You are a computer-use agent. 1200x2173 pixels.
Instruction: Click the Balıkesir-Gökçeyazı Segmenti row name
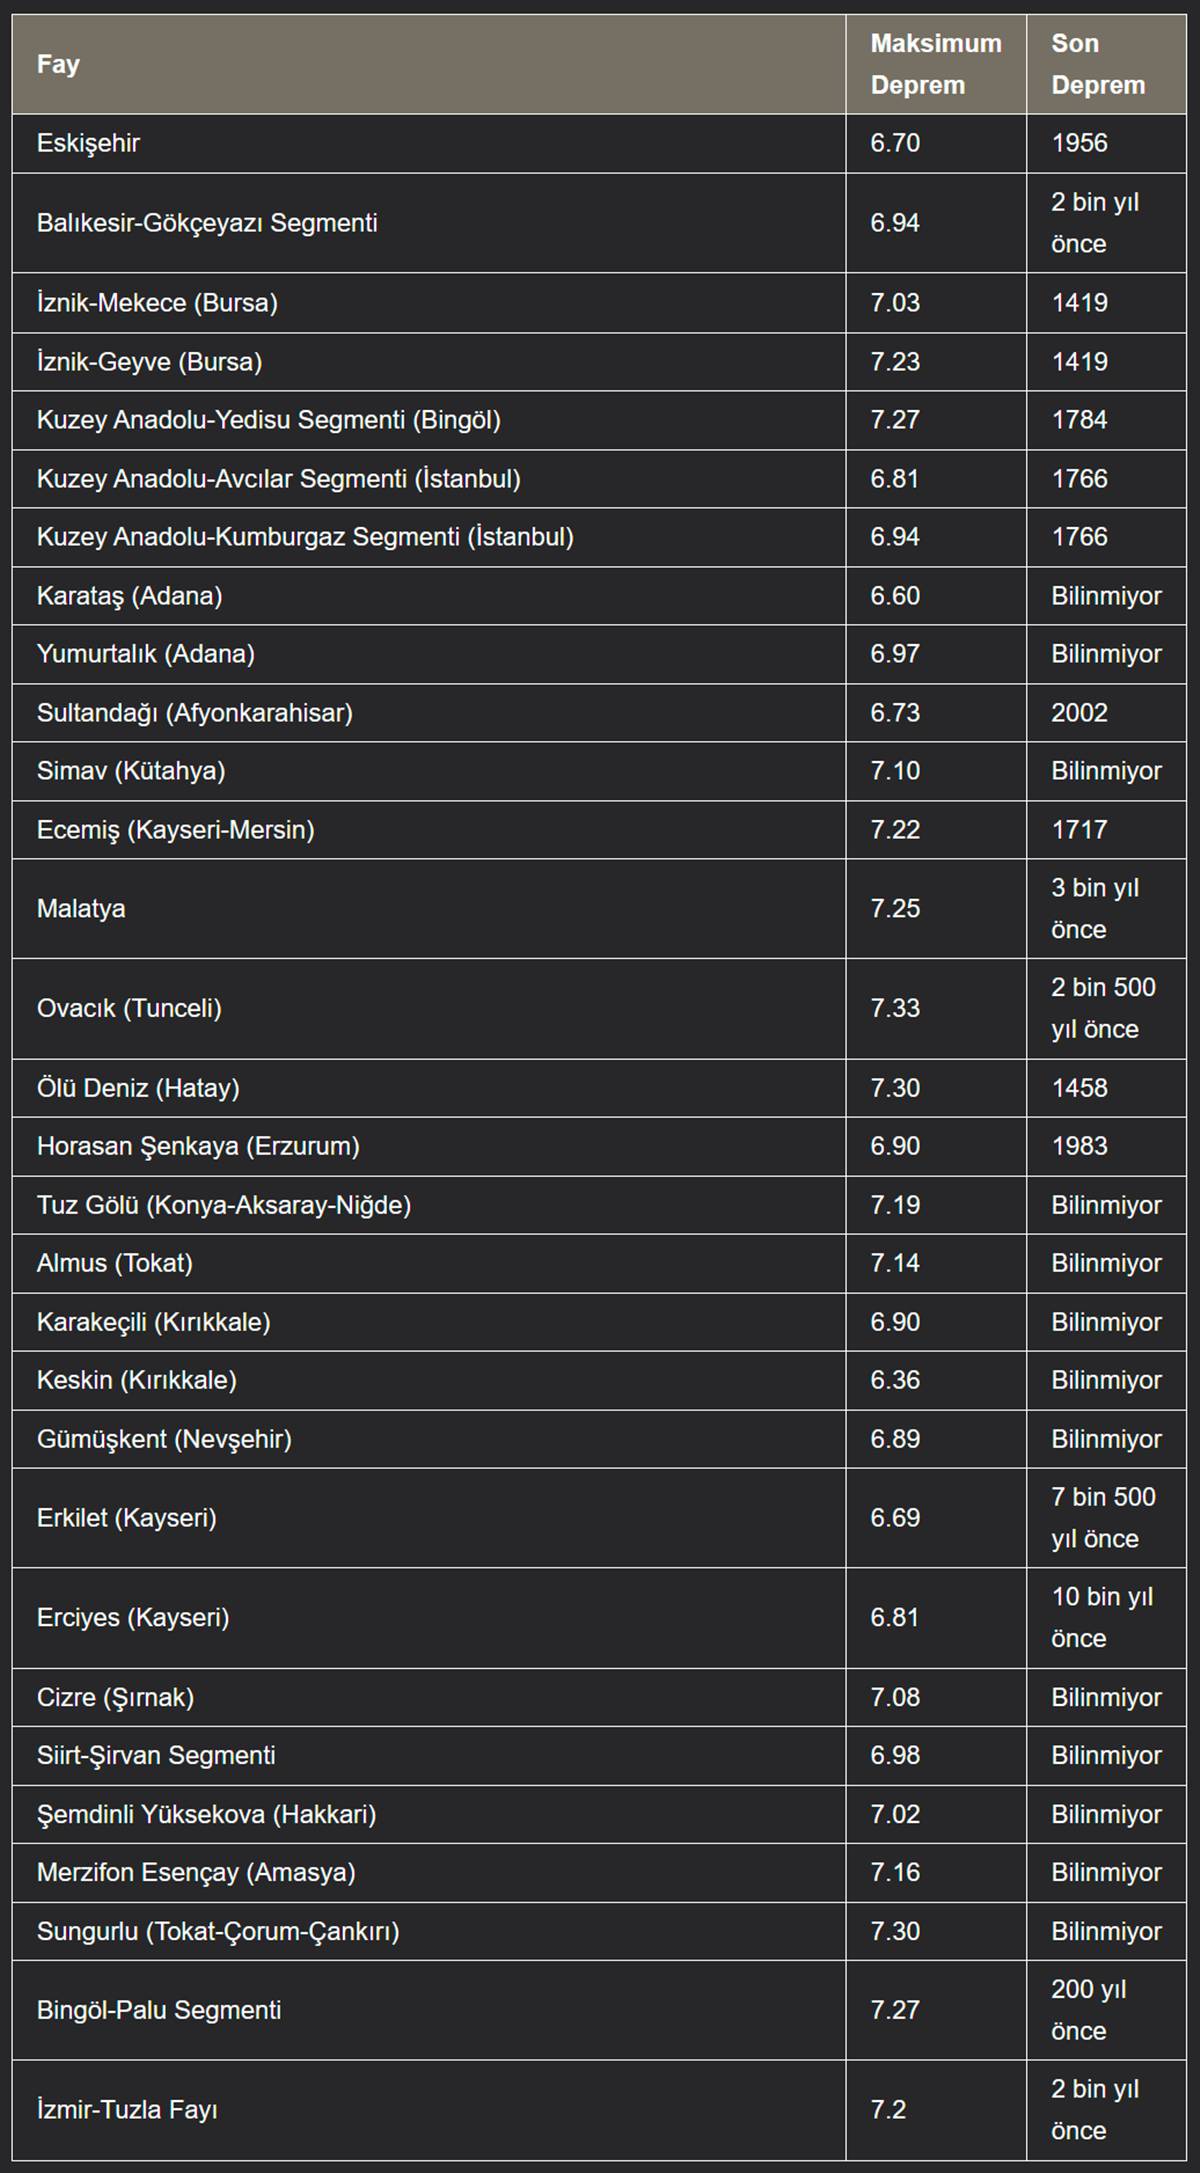(x=207, y=223)
